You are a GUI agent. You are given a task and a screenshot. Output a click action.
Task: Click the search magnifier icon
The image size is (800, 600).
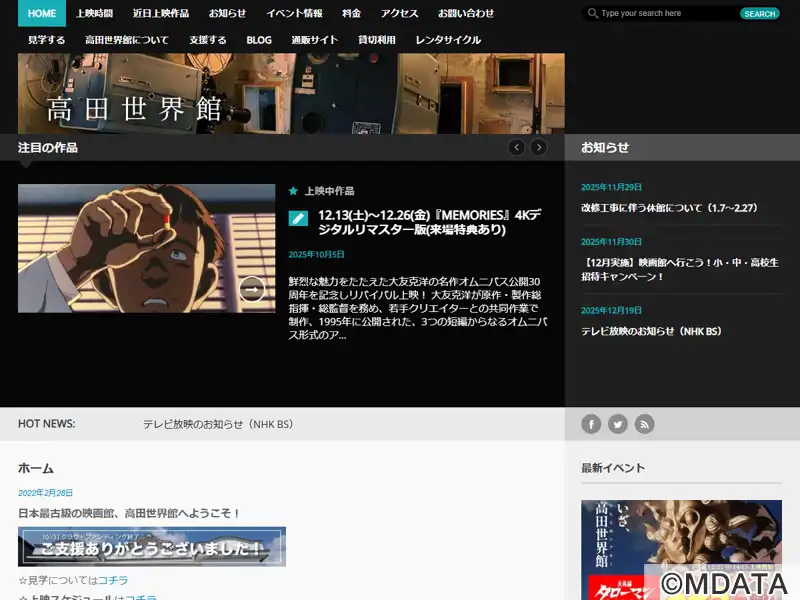[x=592, y=13]
